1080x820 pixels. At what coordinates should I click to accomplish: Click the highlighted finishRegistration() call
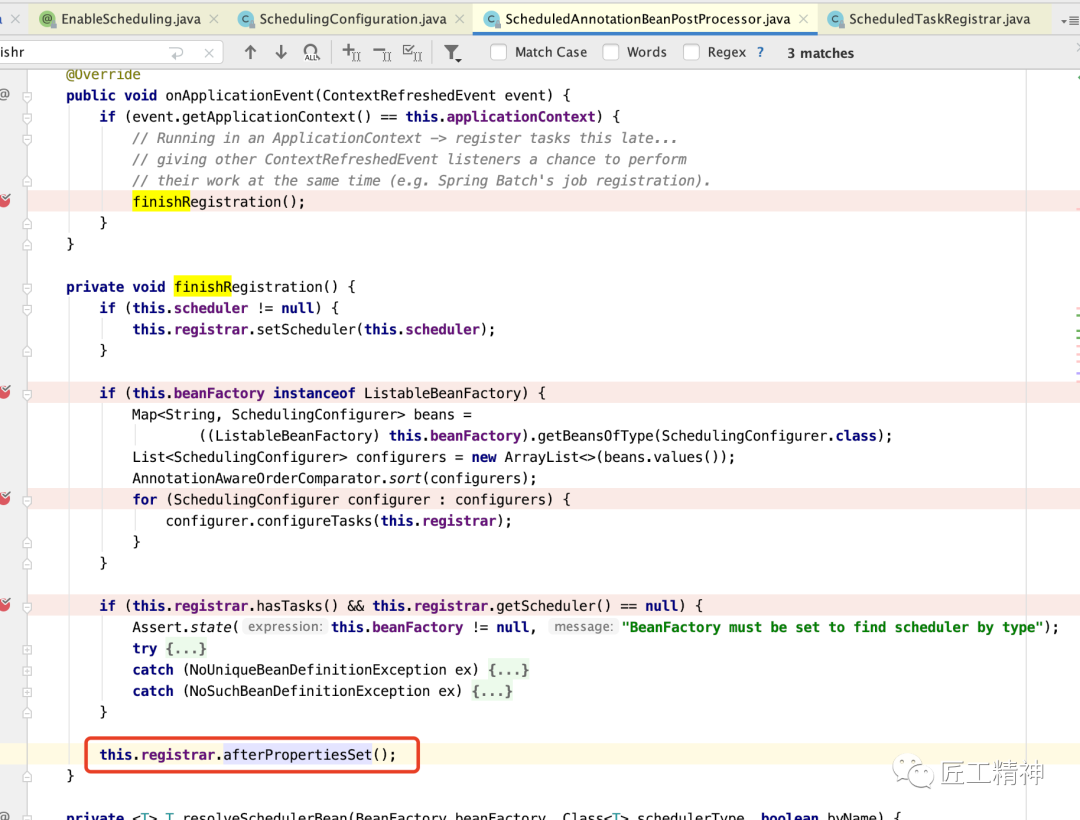(218, 202)
